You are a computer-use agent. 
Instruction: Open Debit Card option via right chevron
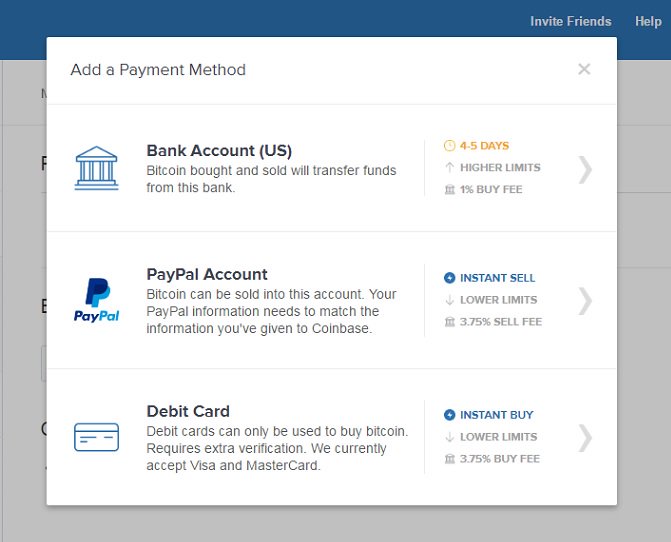585,438
